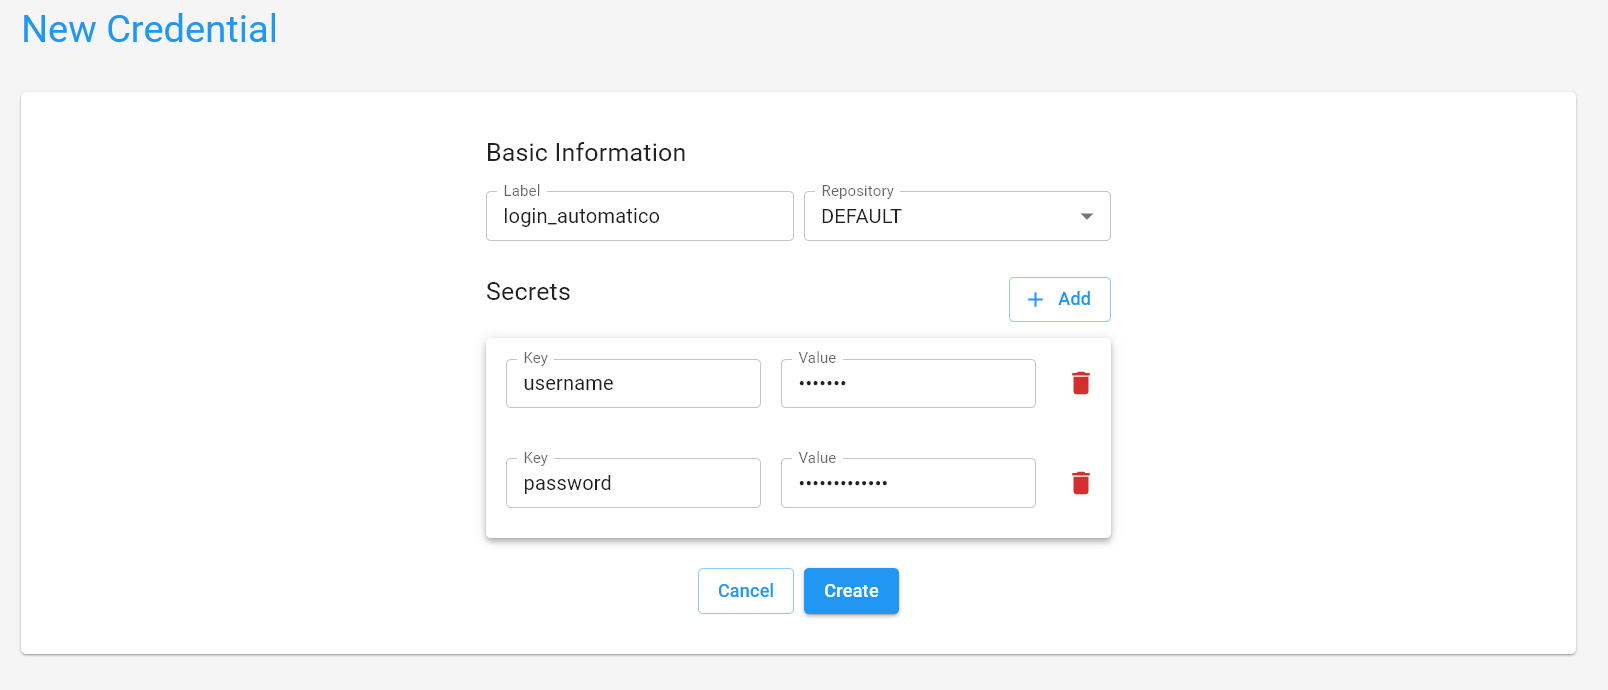Click the Secrets section heading
Viewport: 1608px width, 690px height.
(528, 291)
